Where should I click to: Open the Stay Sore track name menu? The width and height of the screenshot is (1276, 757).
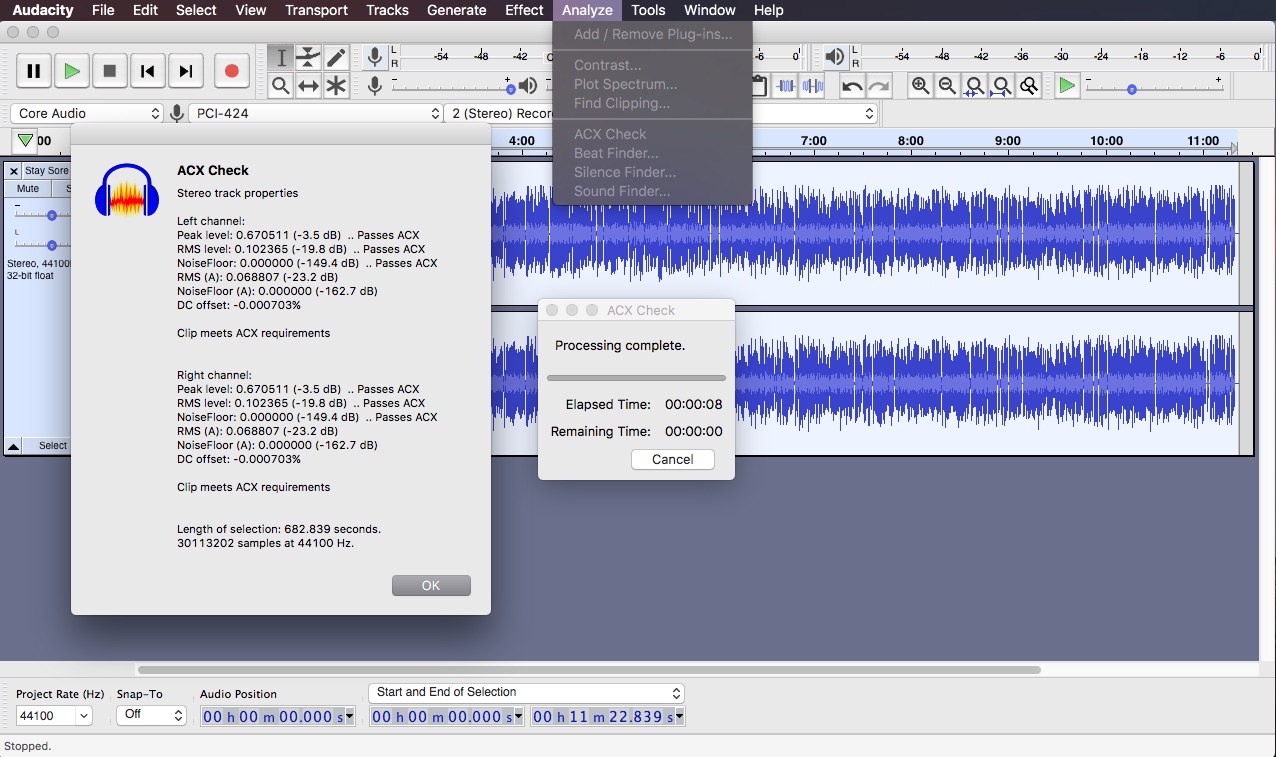click(x=47, y=171)
